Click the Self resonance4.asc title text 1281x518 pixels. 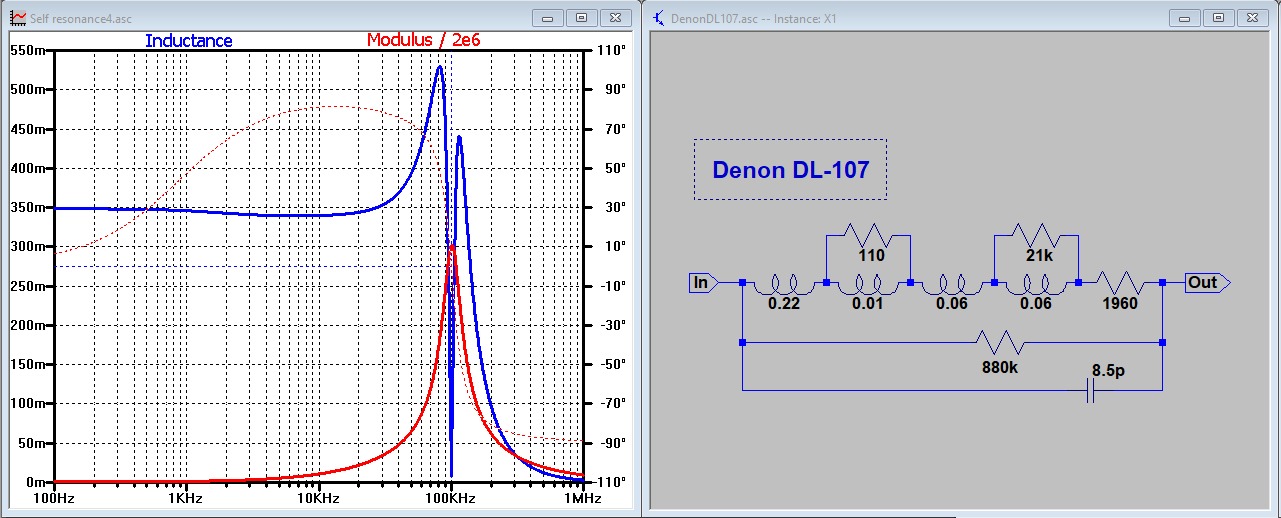tap(80, 18)
